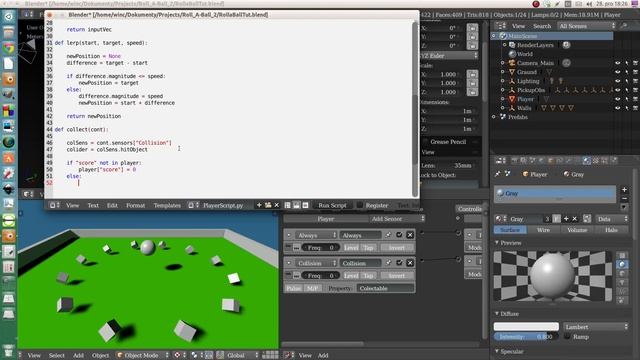The width and height of the screenshot is (640, 360).
Task: Open text editor View menu
Action: [x=73, y=205]
